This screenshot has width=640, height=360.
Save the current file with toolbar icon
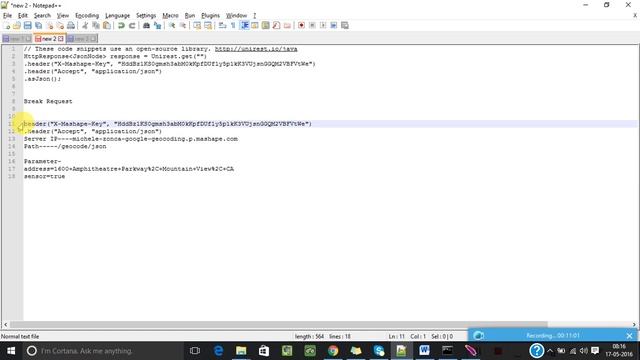pos(27,25)
